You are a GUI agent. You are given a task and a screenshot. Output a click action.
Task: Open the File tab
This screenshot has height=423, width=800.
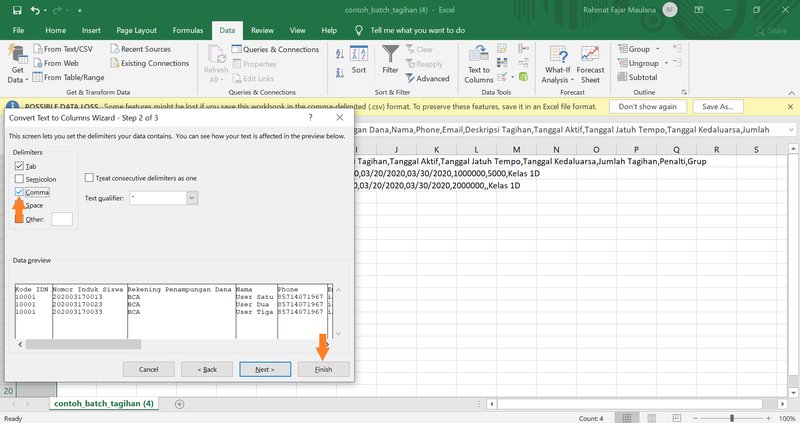[x=18, y=31]
